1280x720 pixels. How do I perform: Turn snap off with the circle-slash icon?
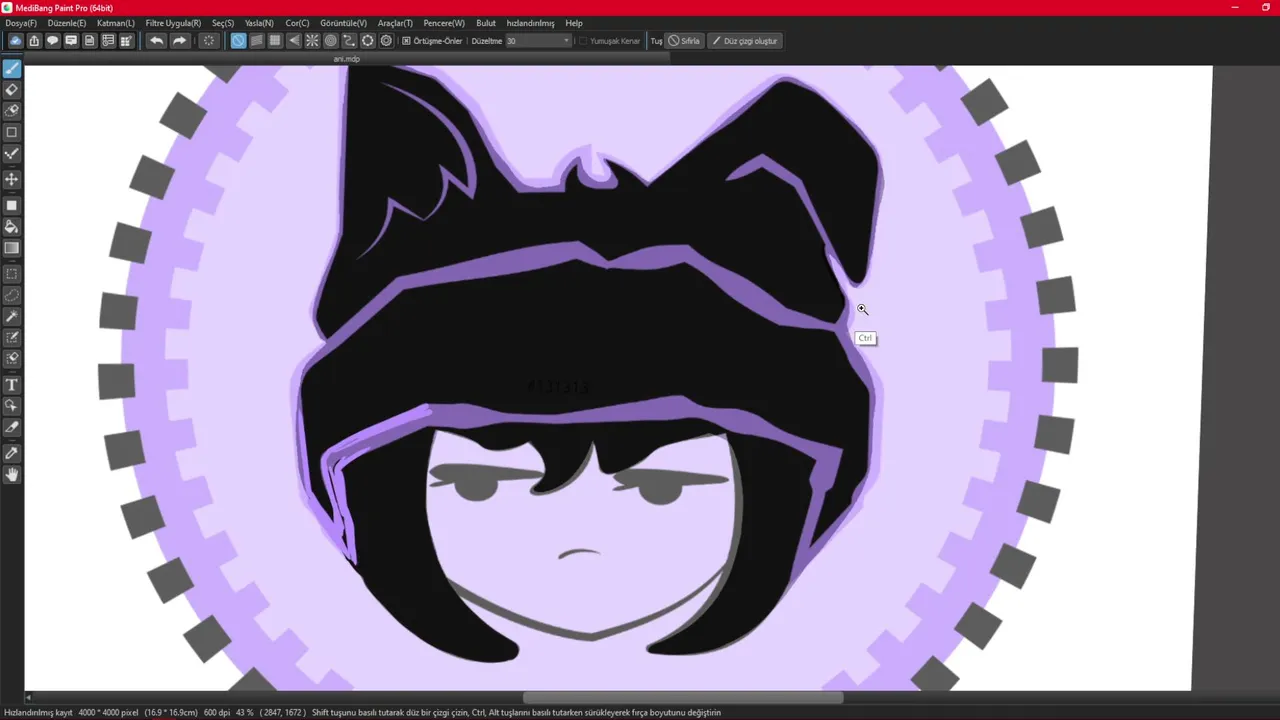coord(238,41)
